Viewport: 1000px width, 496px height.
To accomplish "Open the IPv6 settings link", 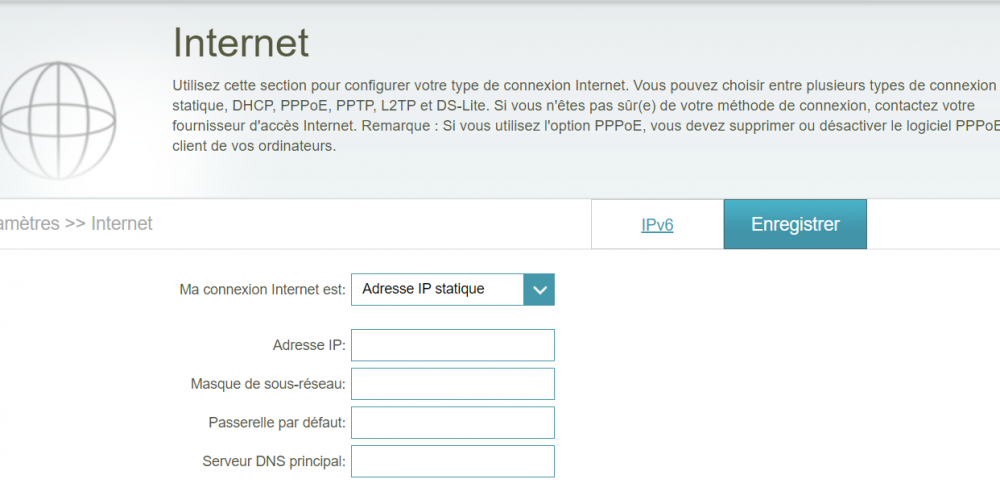I will (657, 225).
